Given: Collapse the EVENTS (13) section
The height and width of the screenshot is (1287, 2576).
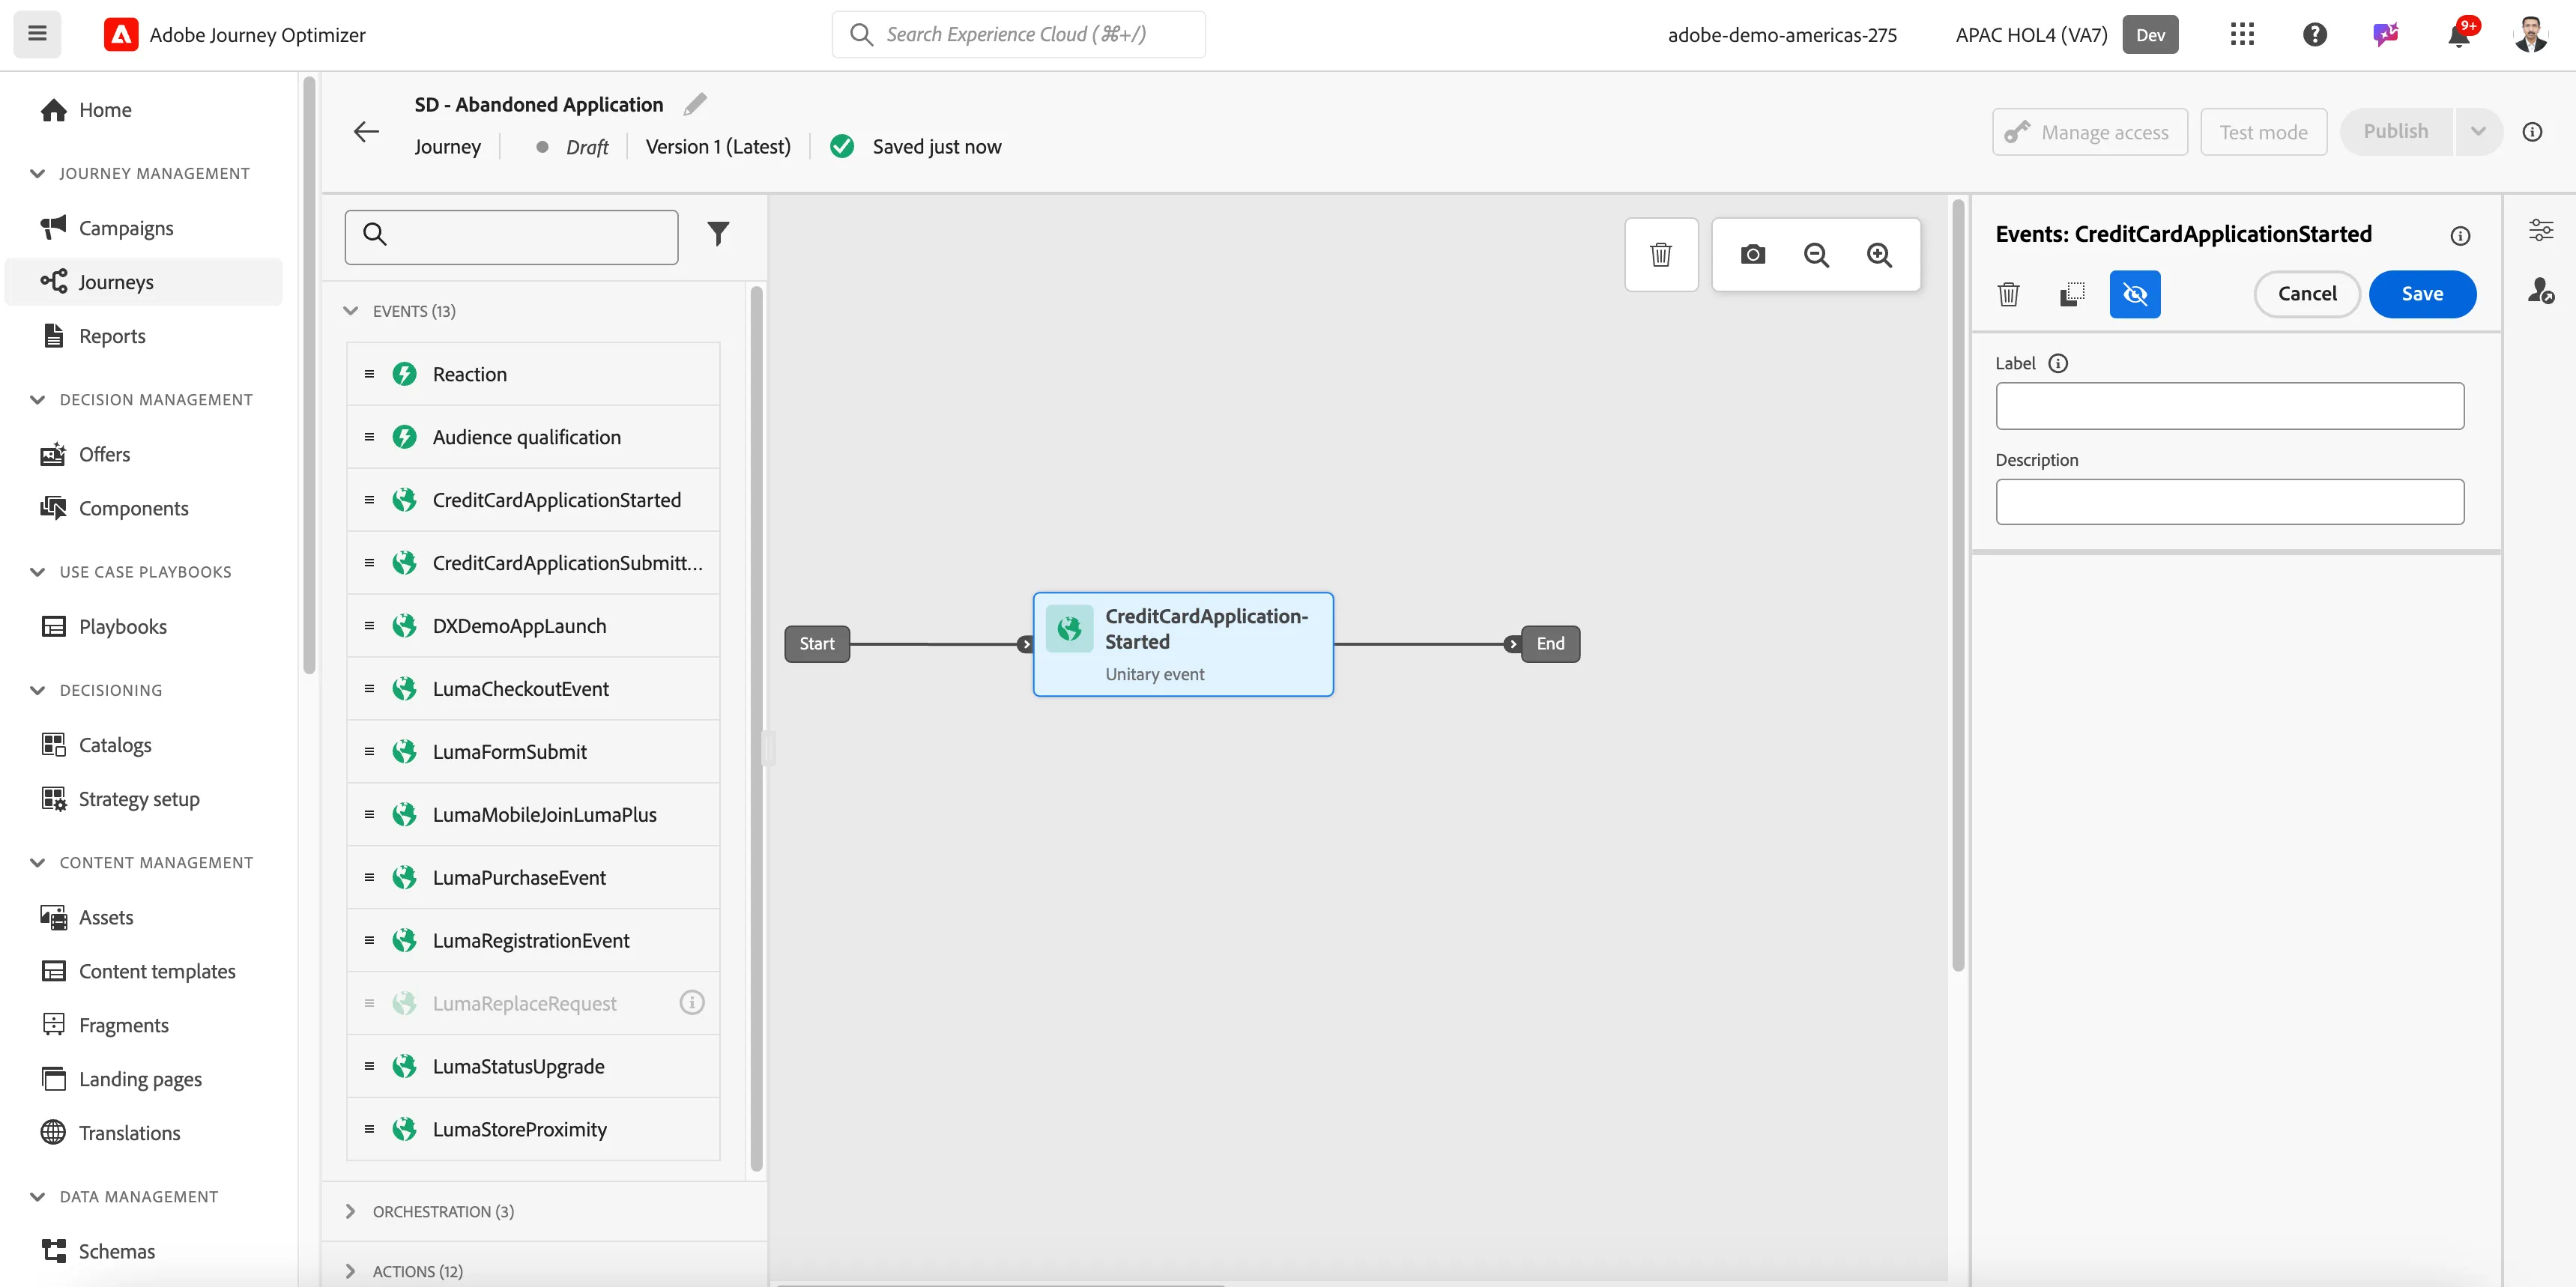Looking at the screenshot, I should click(x=351, y=311).
